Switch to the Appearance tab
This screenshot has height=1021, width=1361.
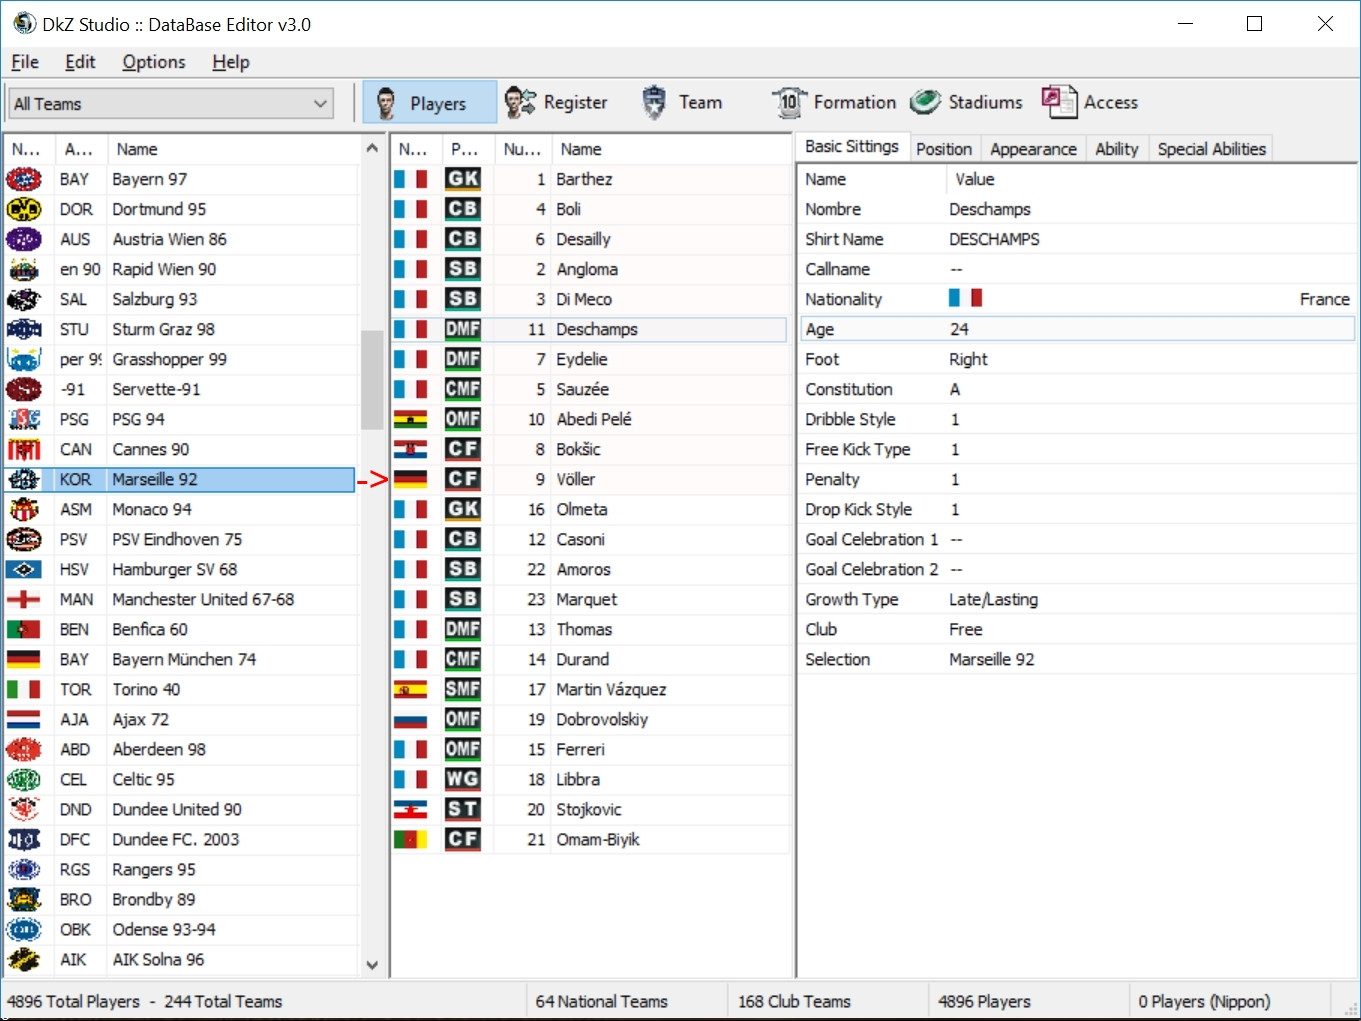click(x=1033, y=149)
